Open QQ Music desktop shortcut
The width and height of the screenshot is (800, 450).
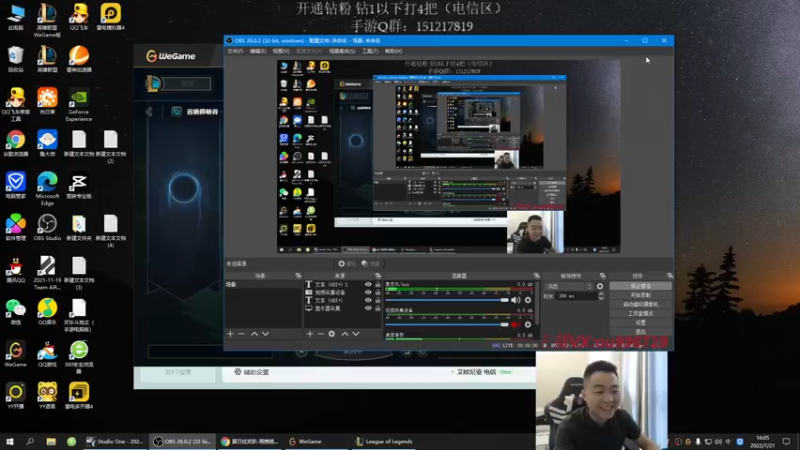pos(47,312)
